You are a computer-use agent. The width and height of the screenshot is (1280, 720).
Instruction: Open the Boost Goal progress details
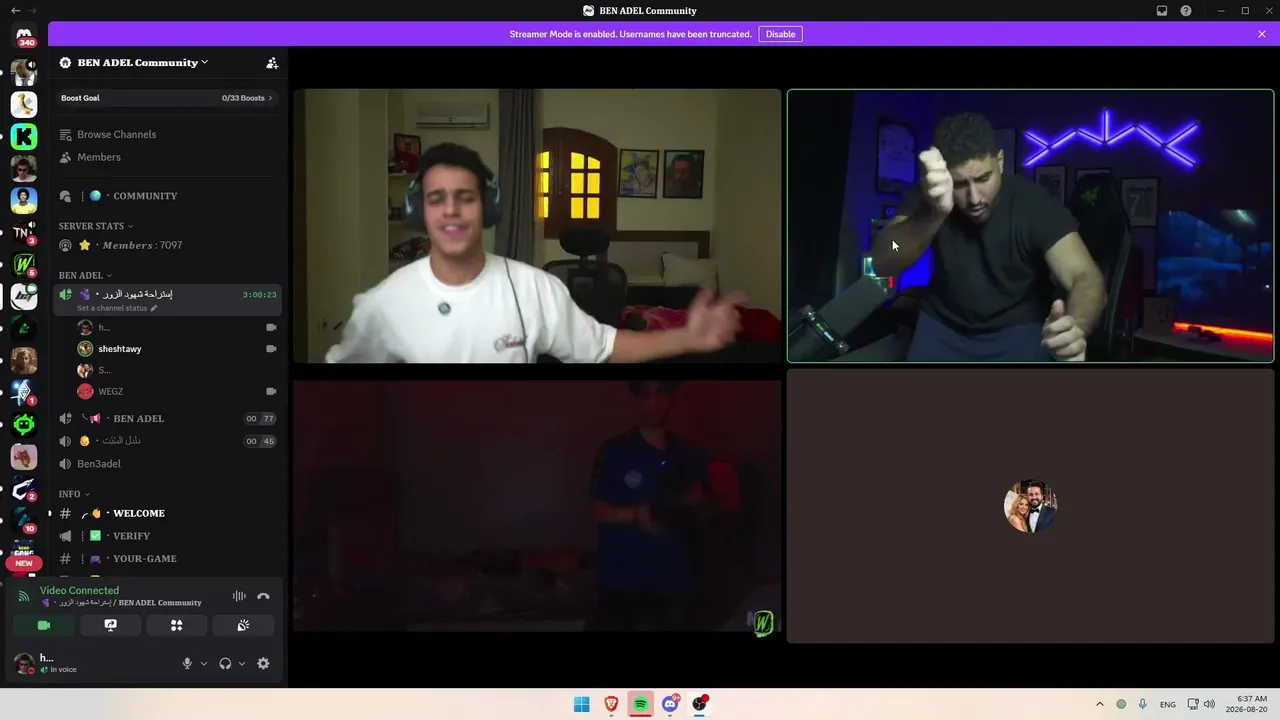click(x=167, y=98)
